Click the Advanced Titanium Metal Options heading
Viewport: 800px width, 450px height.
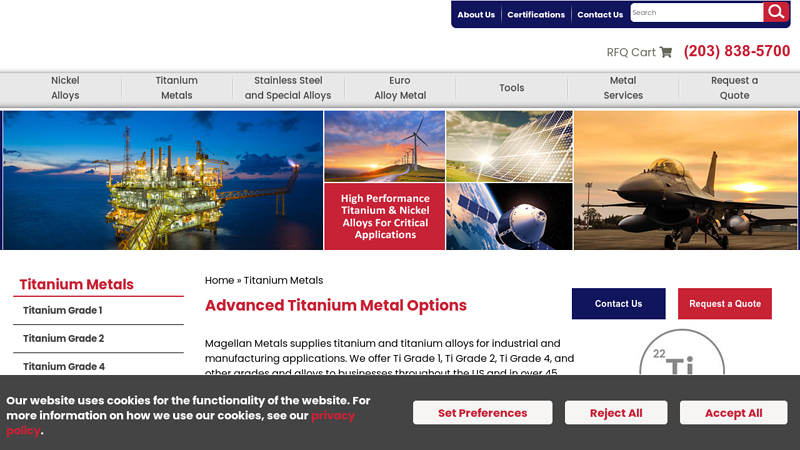pos(336,305)
